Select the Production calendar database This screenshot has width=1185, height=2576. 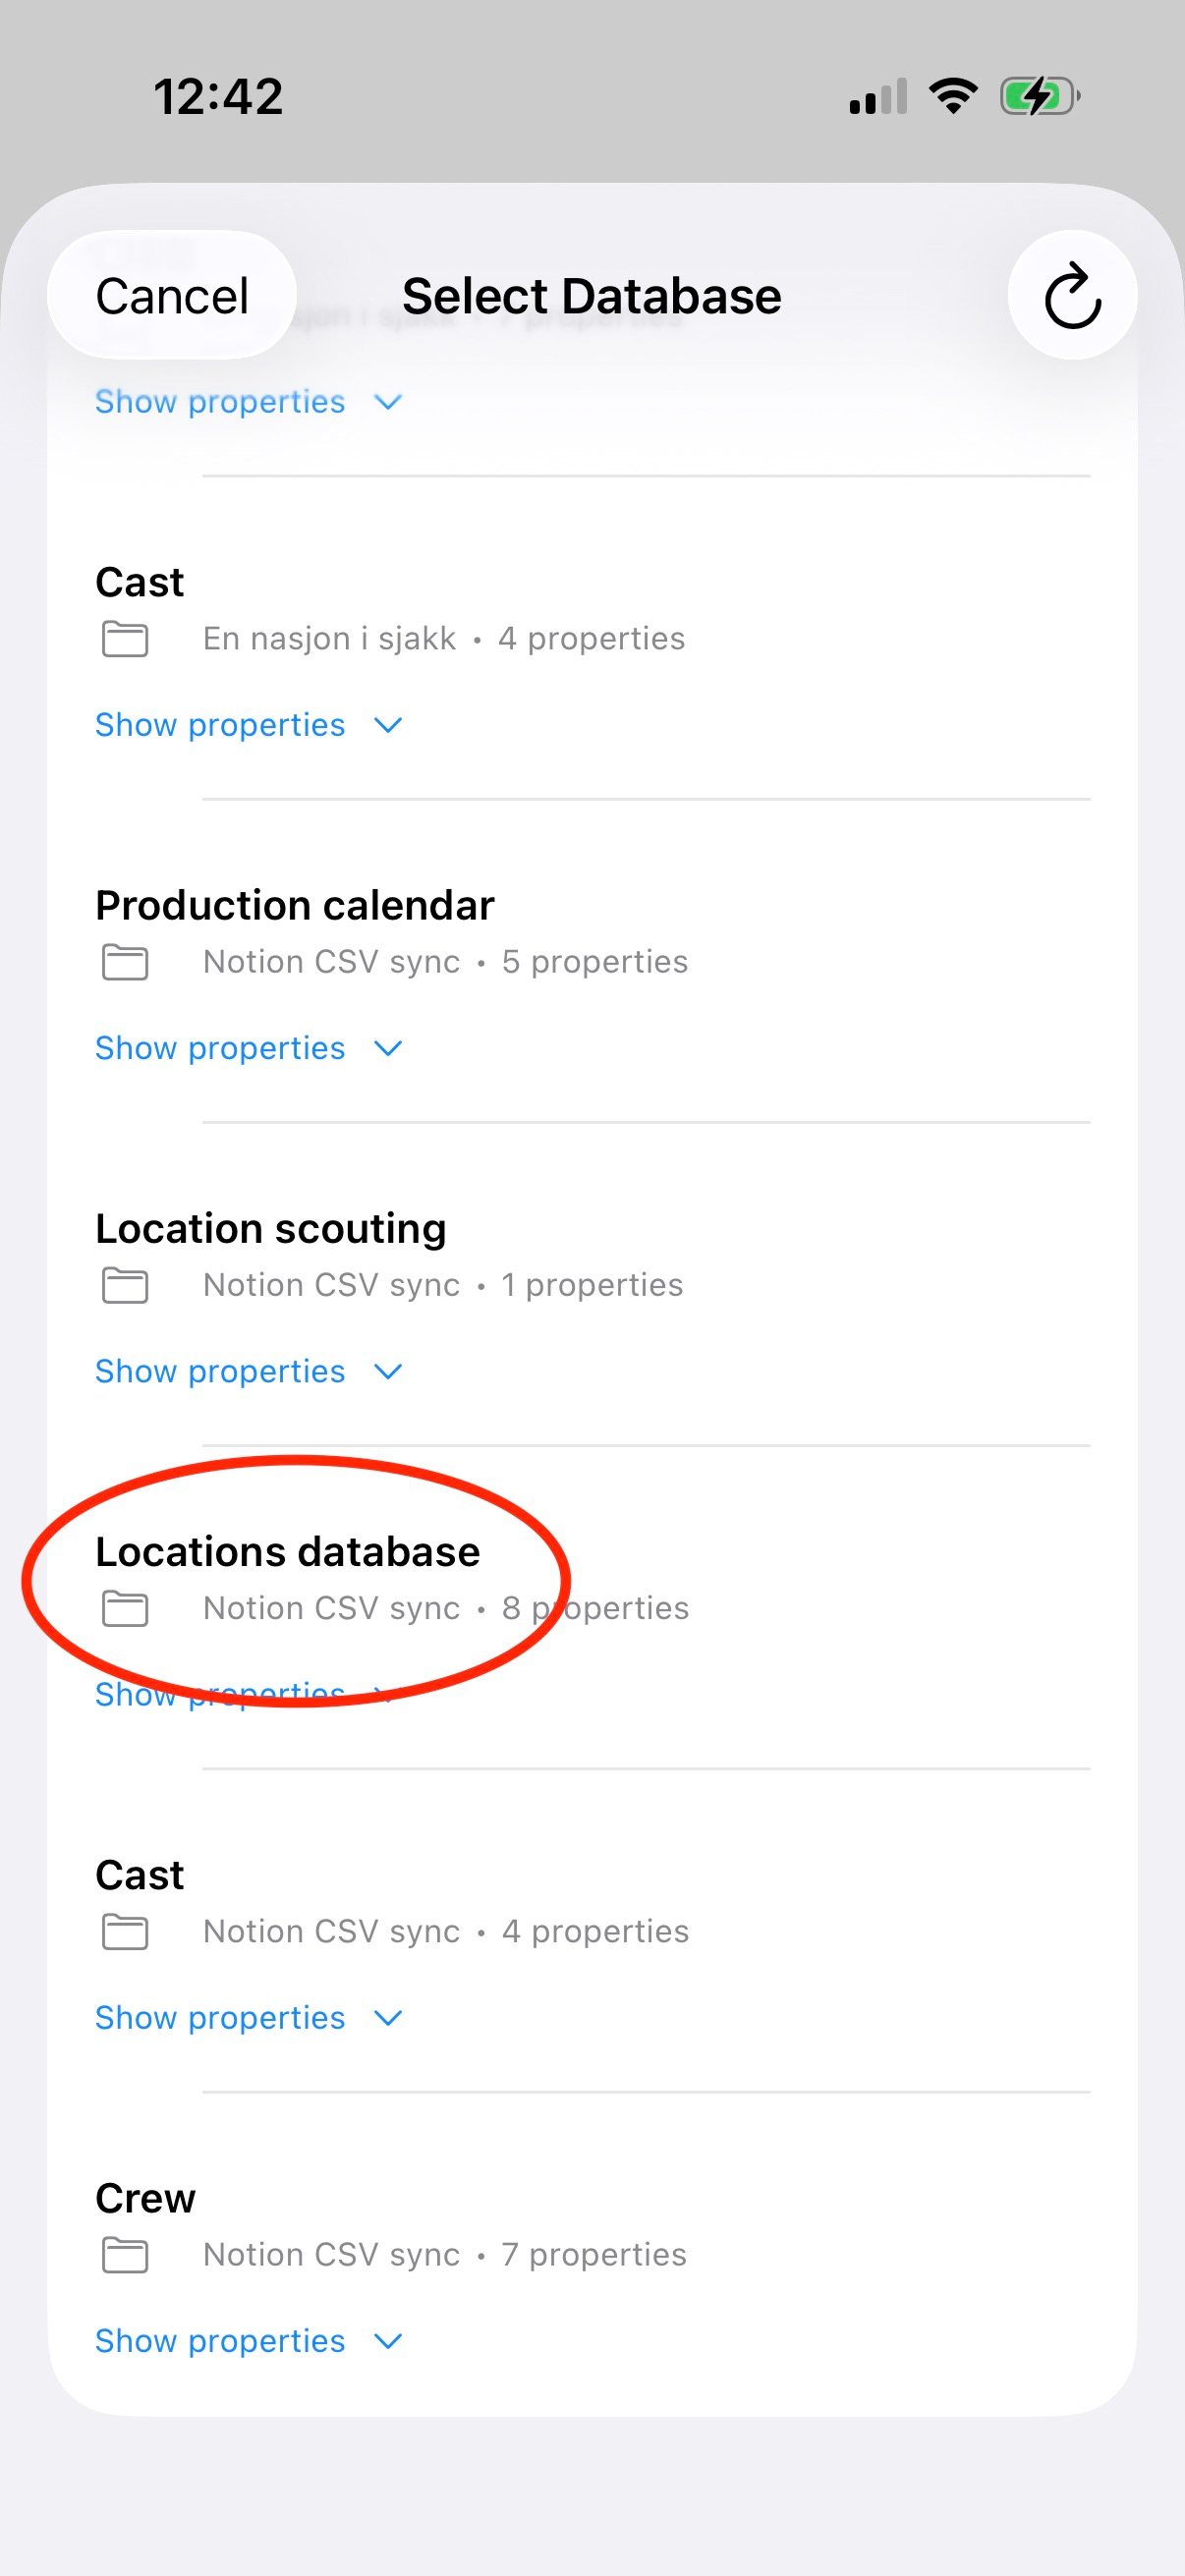592,932
